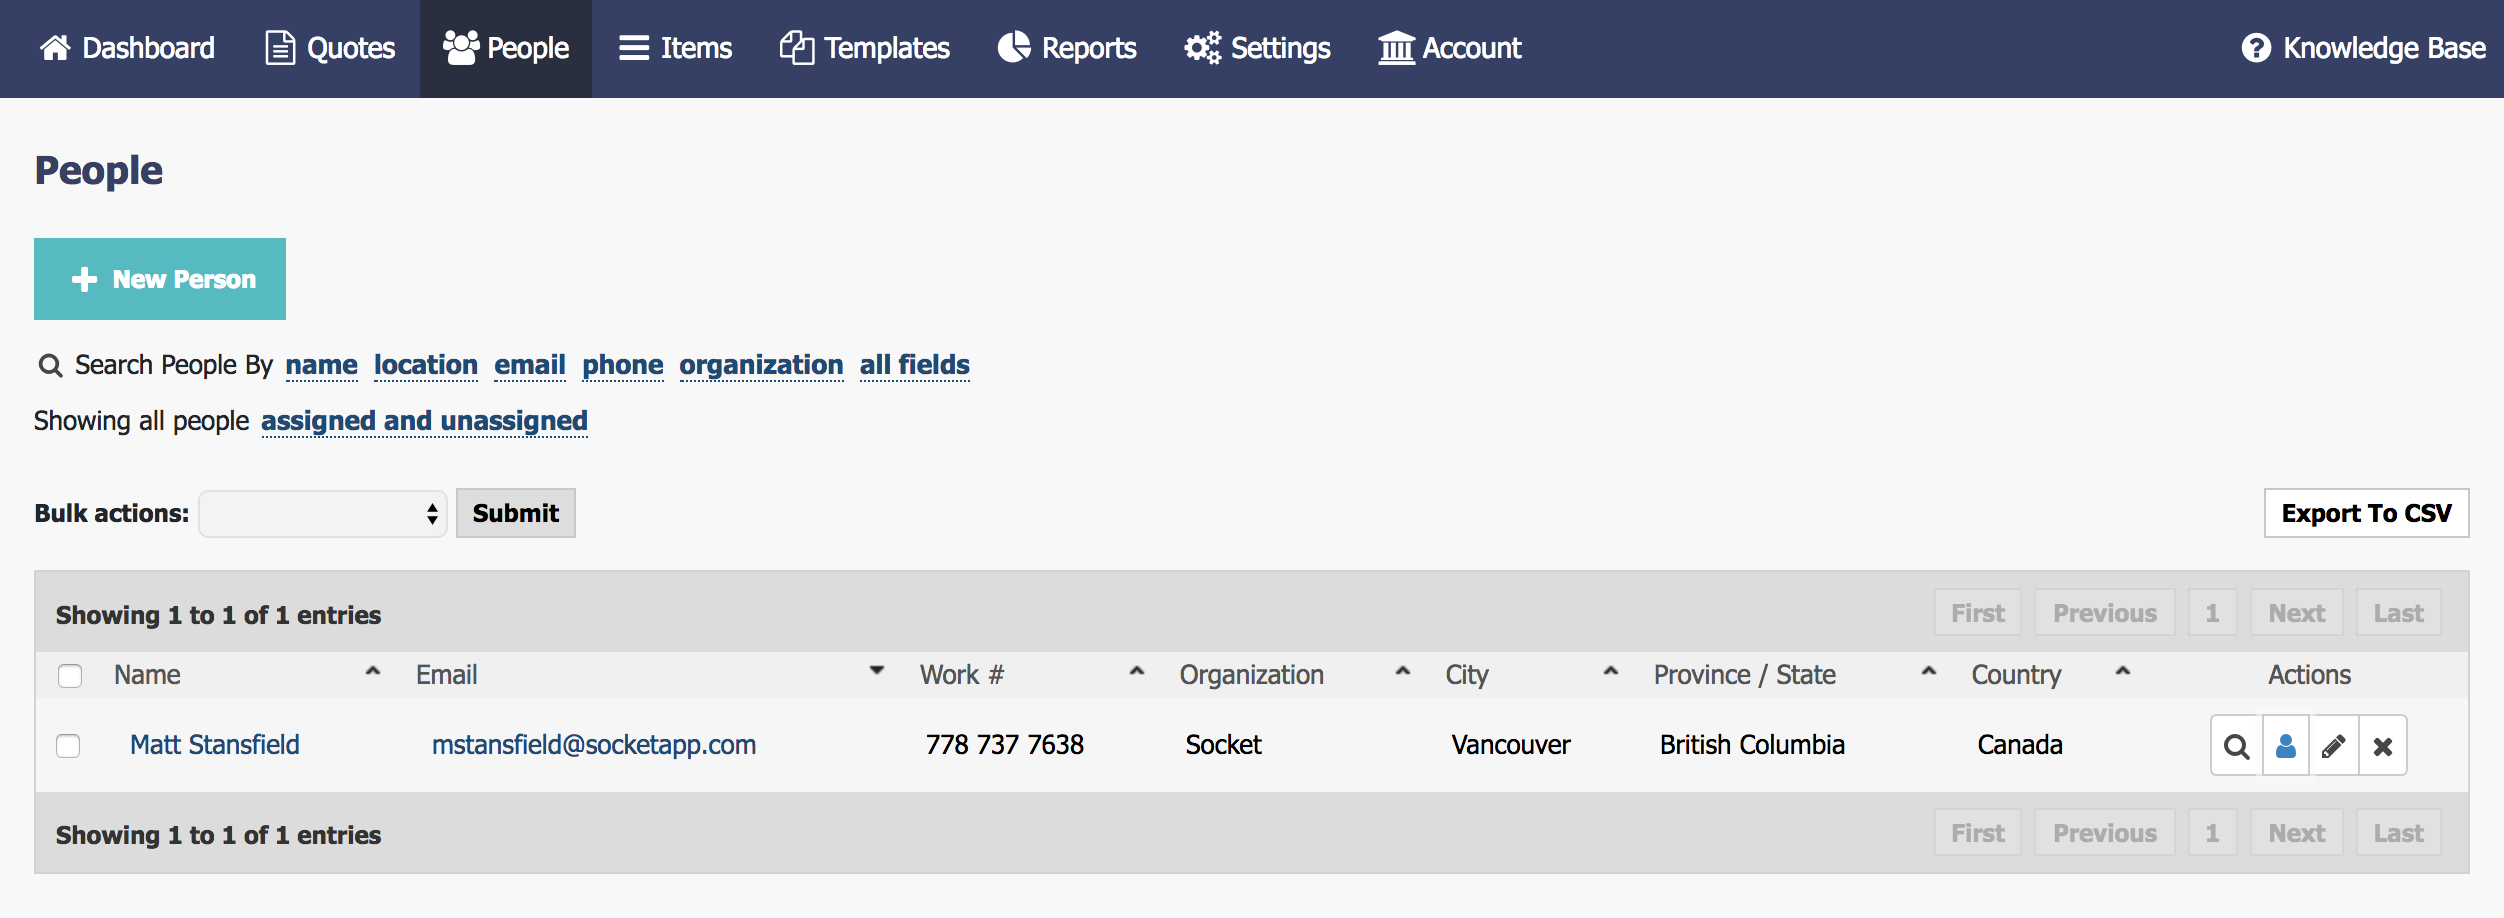Screen dimensions: 2504x918
Task: Search people by organization link
Action: [761, 365]
